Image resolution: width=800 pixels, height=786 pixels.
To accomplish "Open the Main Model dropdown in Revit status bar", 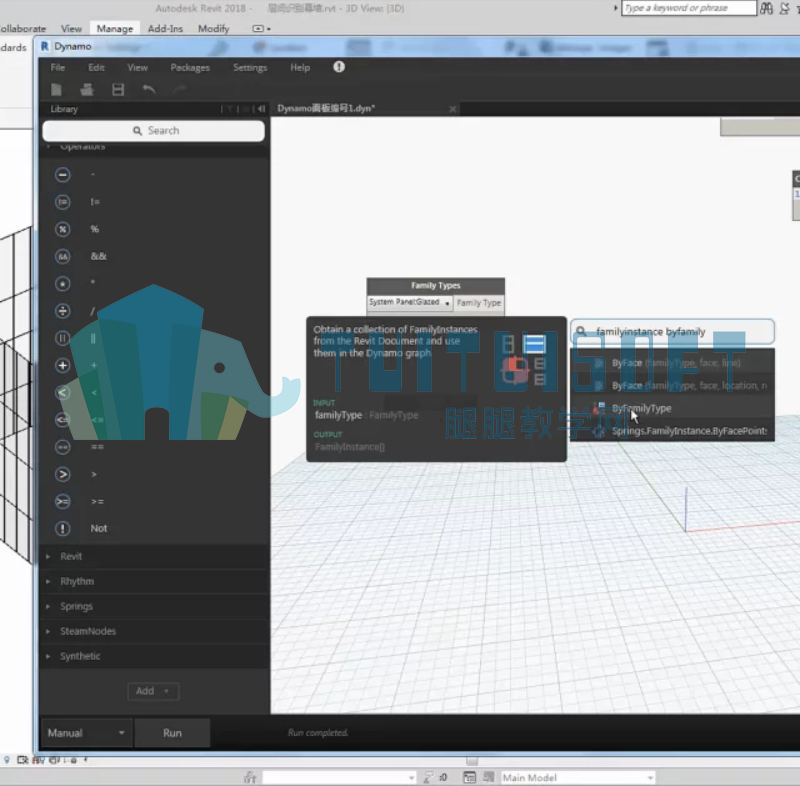I will (x=578, y=777).
